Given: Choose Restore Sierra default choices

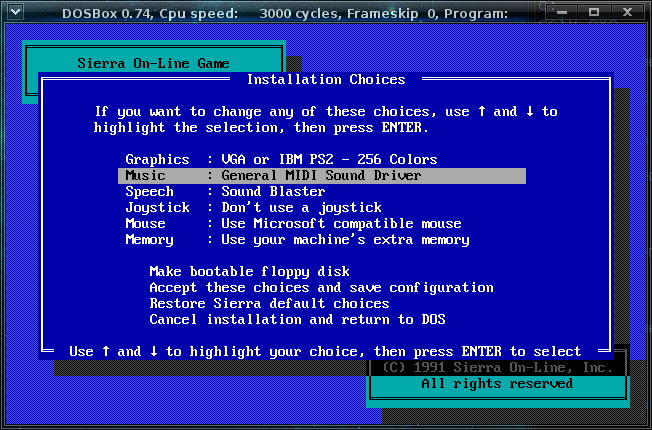Looking at the screenshot, I should (269, 304).
